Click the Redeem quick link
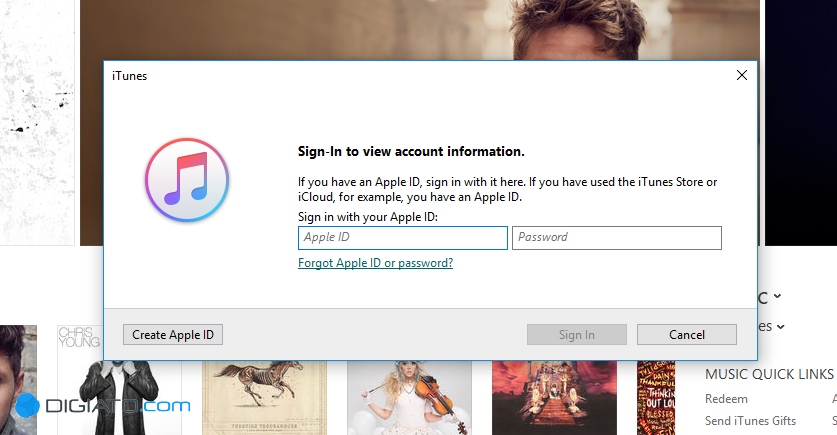This screenshot has width=837, height=435. tap(726, 399)
